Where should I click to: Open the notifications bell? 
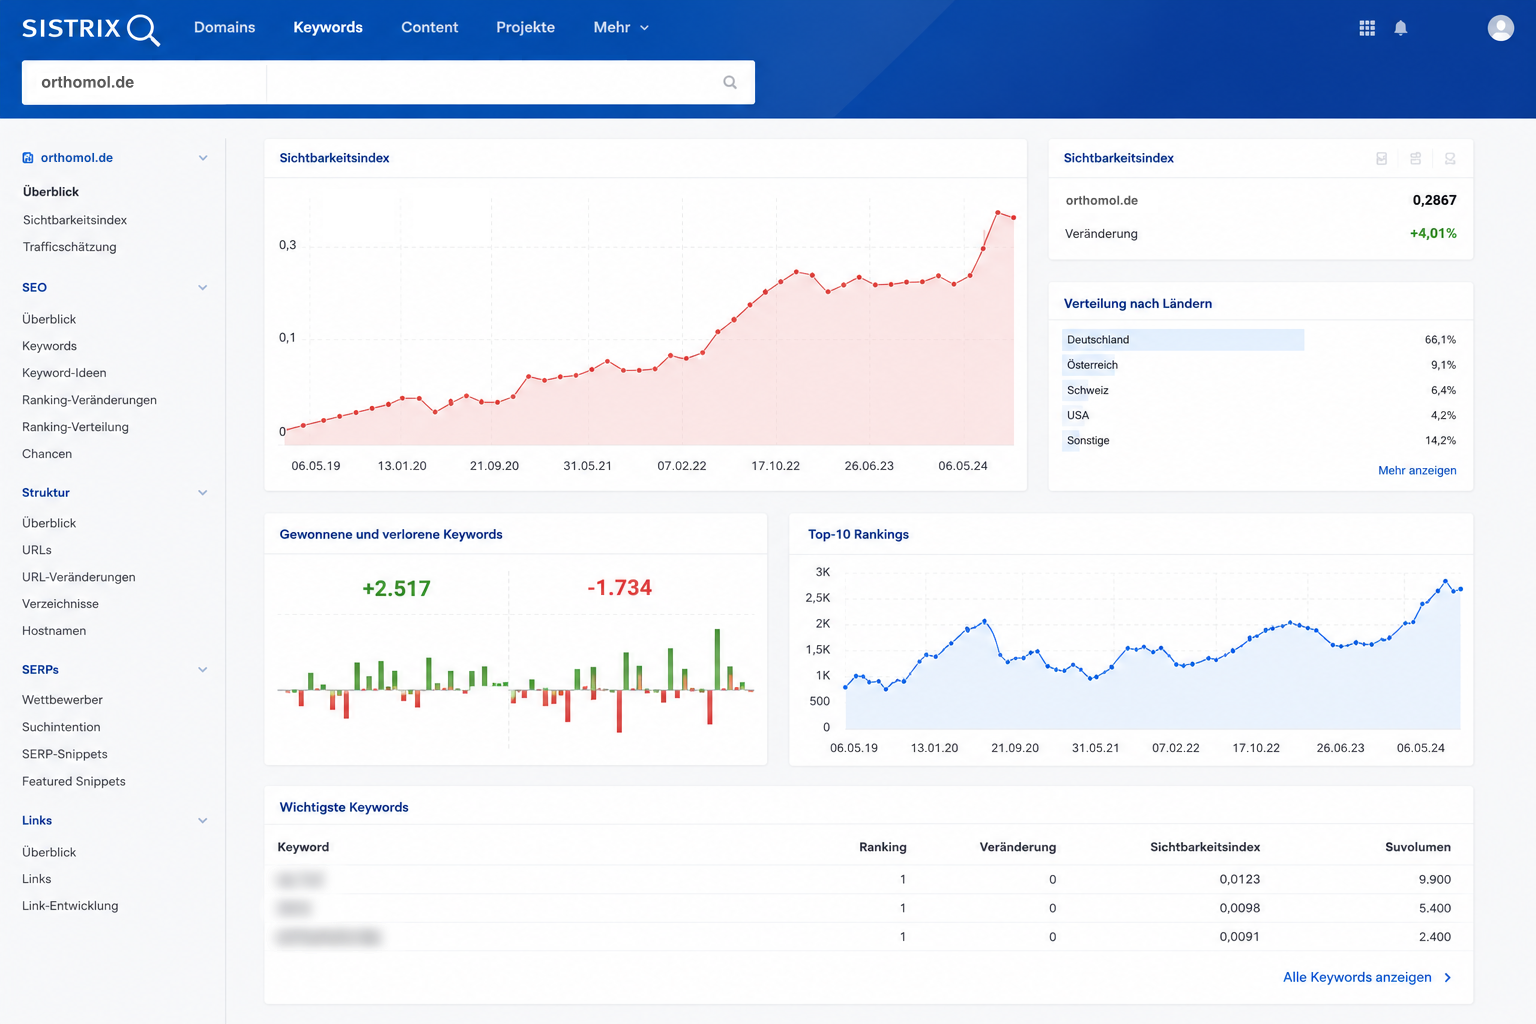[1401, 28]
